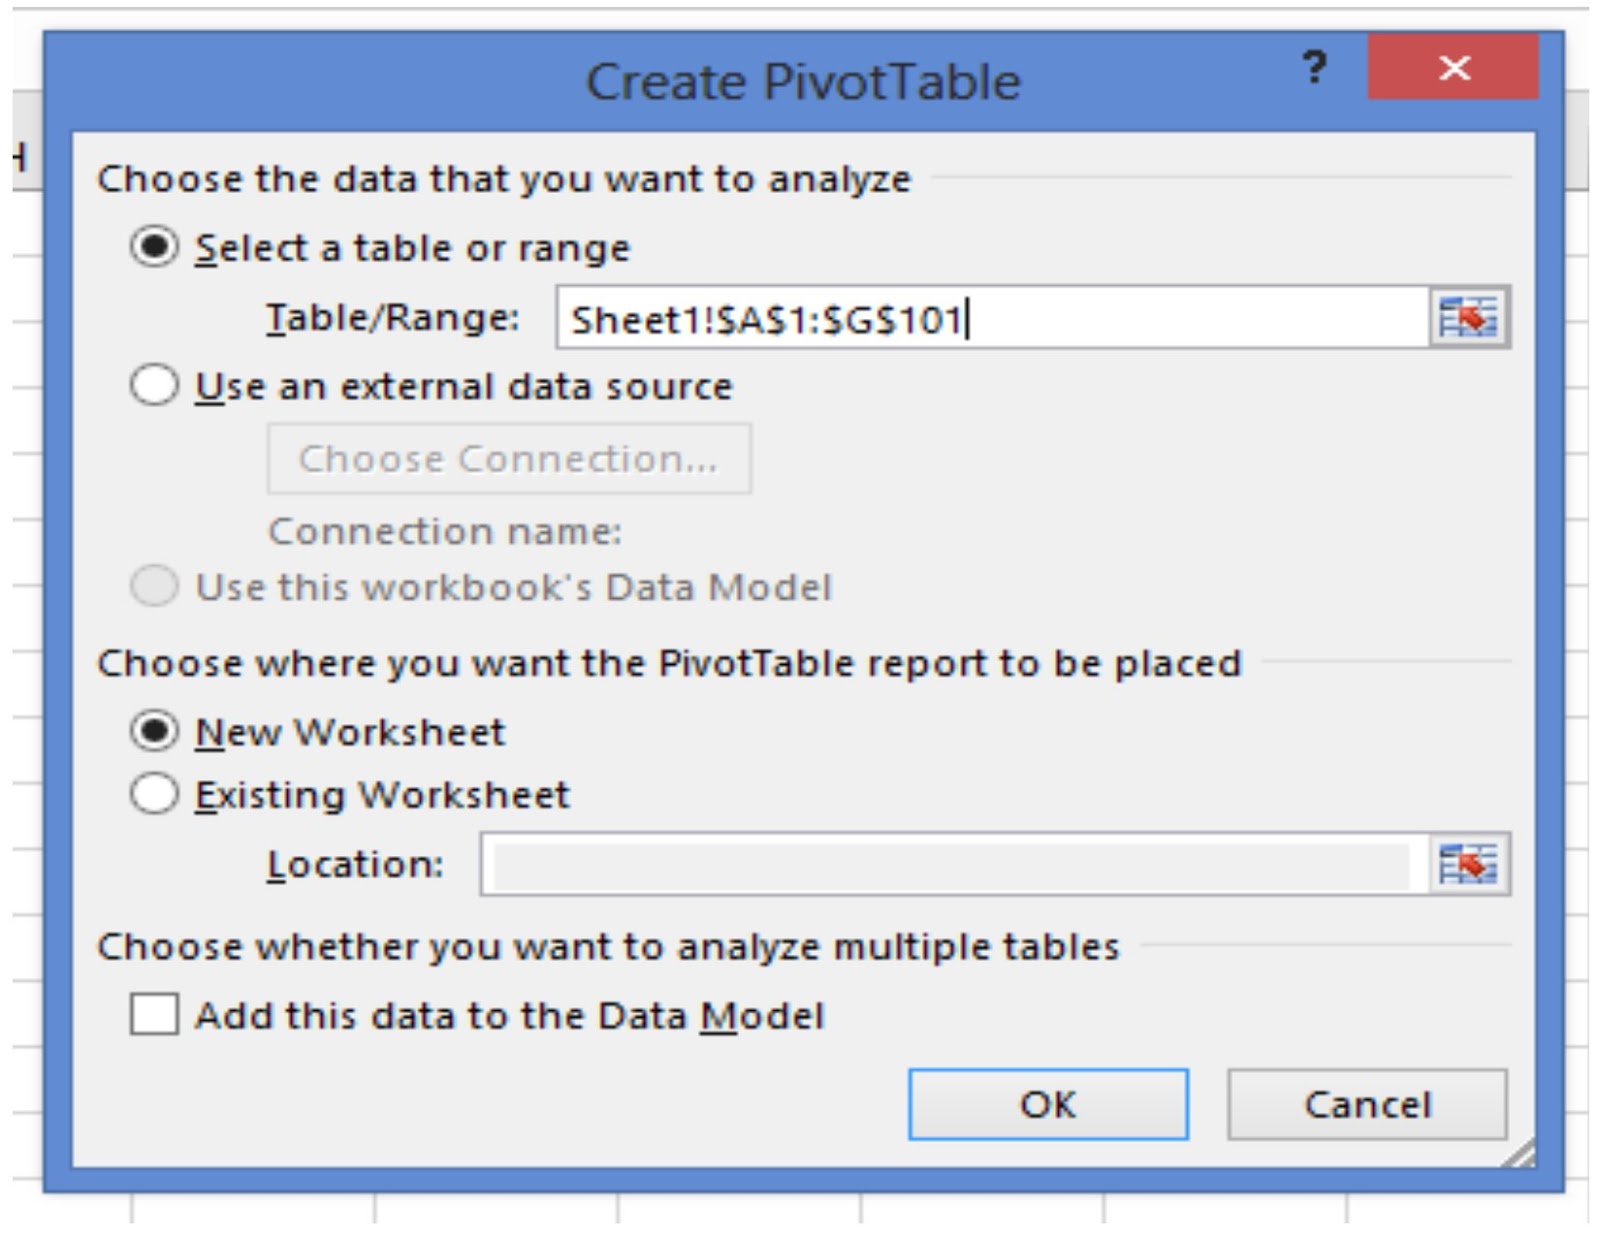This screenshot has height=1236, width=1600.
Task: Click the 'Connection name:' label text
Action: [445, 531]
